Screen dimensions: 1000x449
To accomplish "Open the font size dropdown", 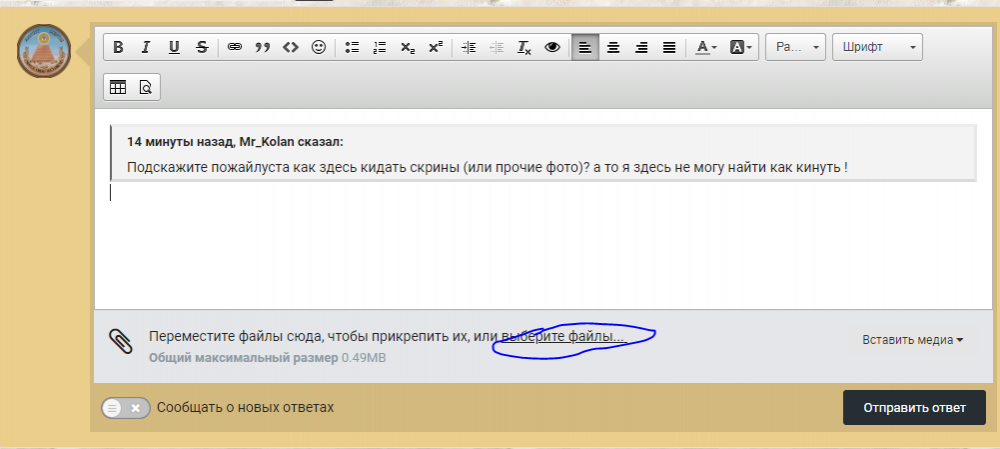I will click(x=796, y=47).
